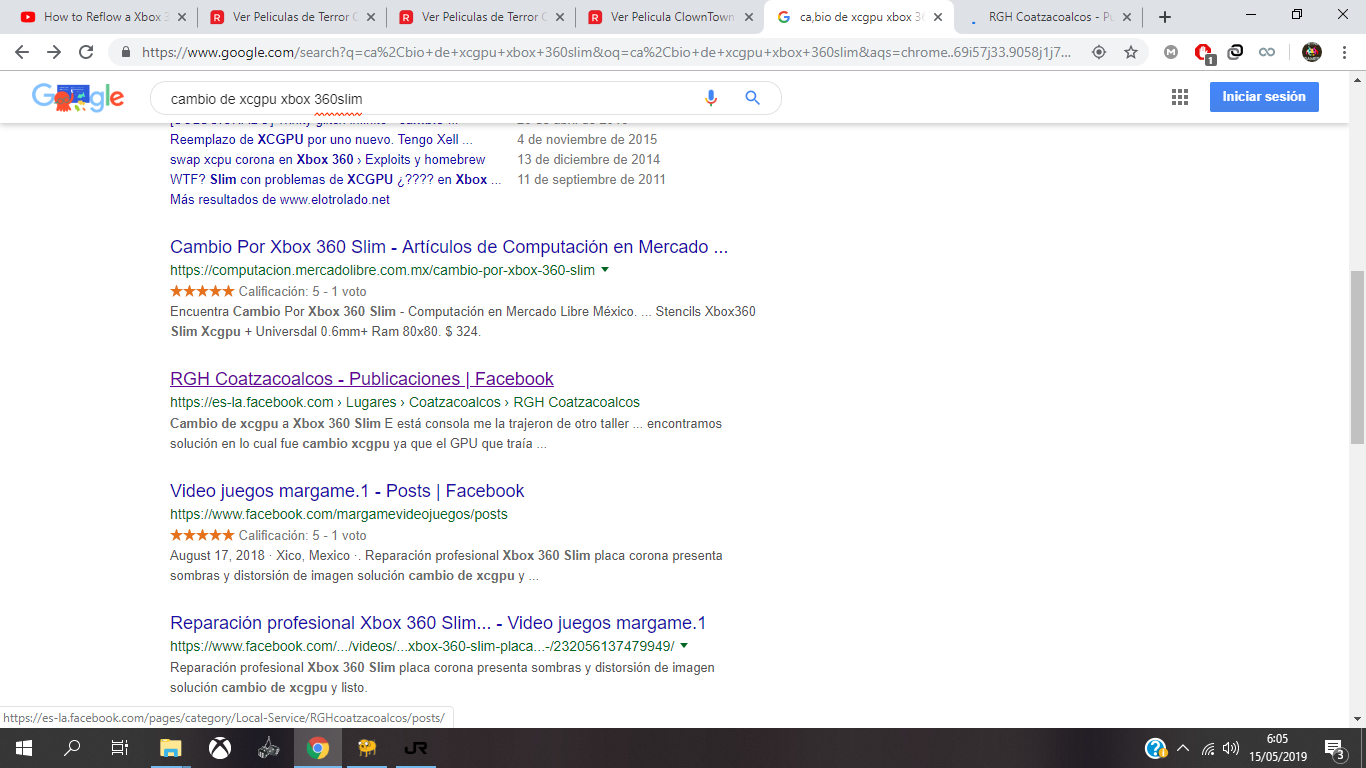Click the Iniciar sesión button
Viewport: 1366px width, 768px height.
(x=1264, y=97)
